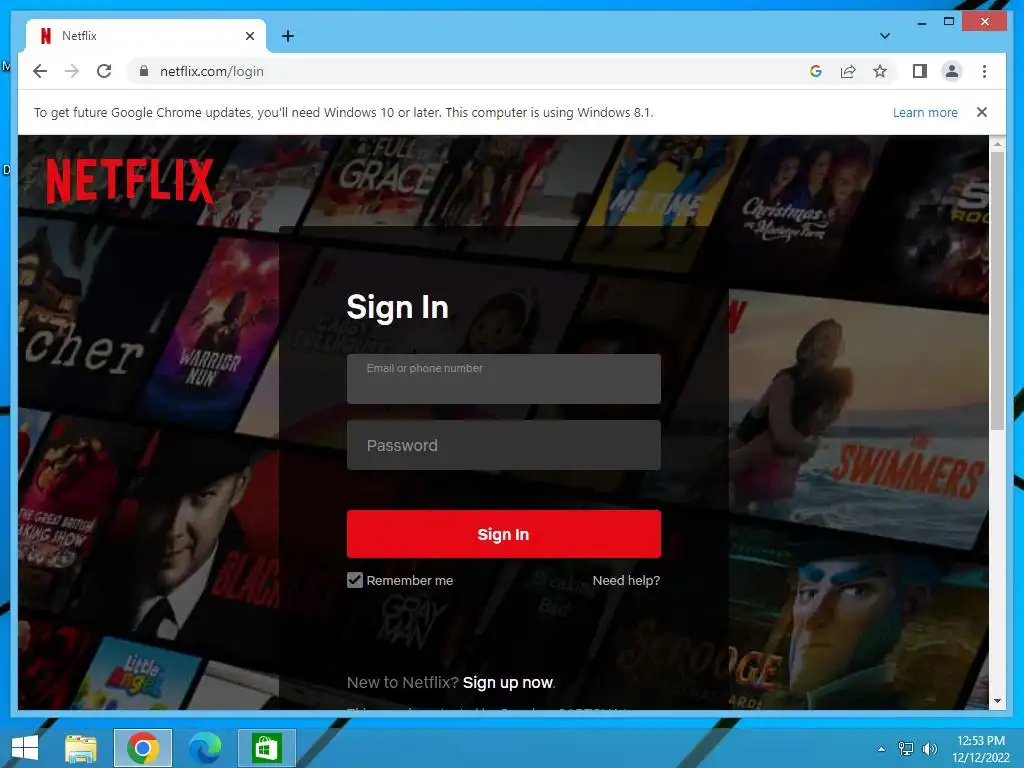Share this page using the share icon
The height and width of the screenshot is (768, 1024).
coord(848,71)
